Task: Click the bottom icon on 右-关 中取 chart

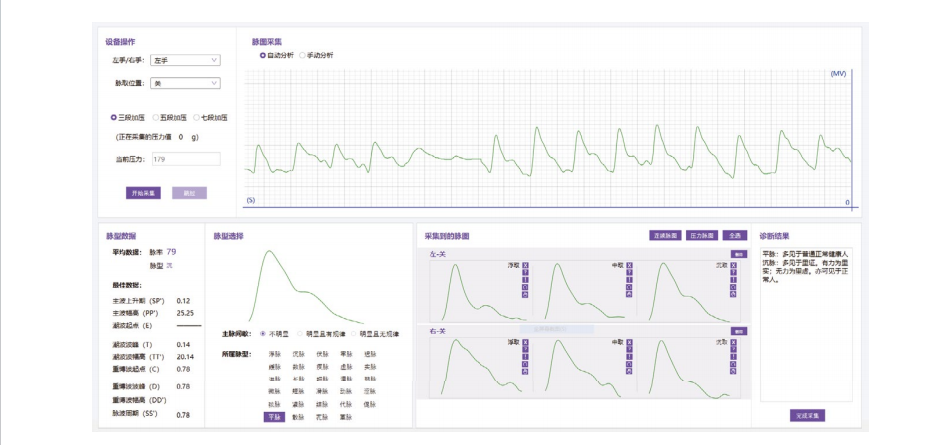Action: point(631,373)
